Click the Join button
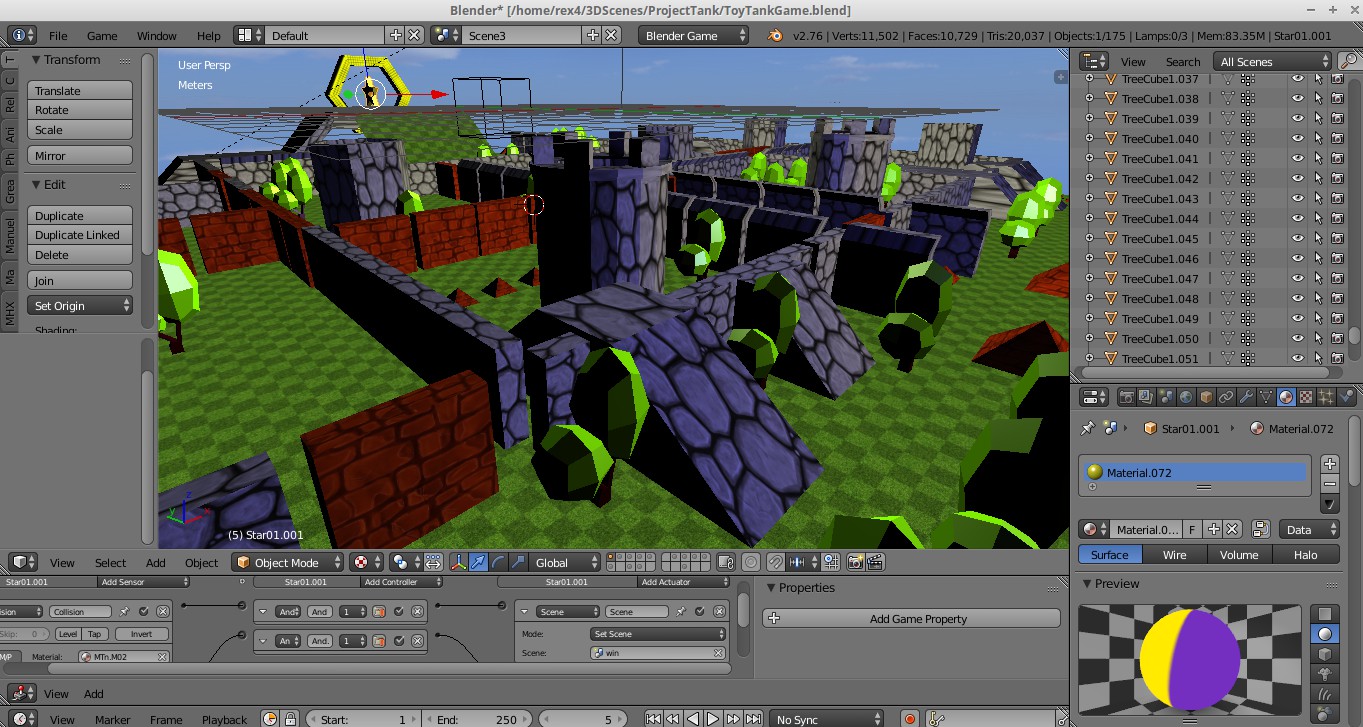 80,281
